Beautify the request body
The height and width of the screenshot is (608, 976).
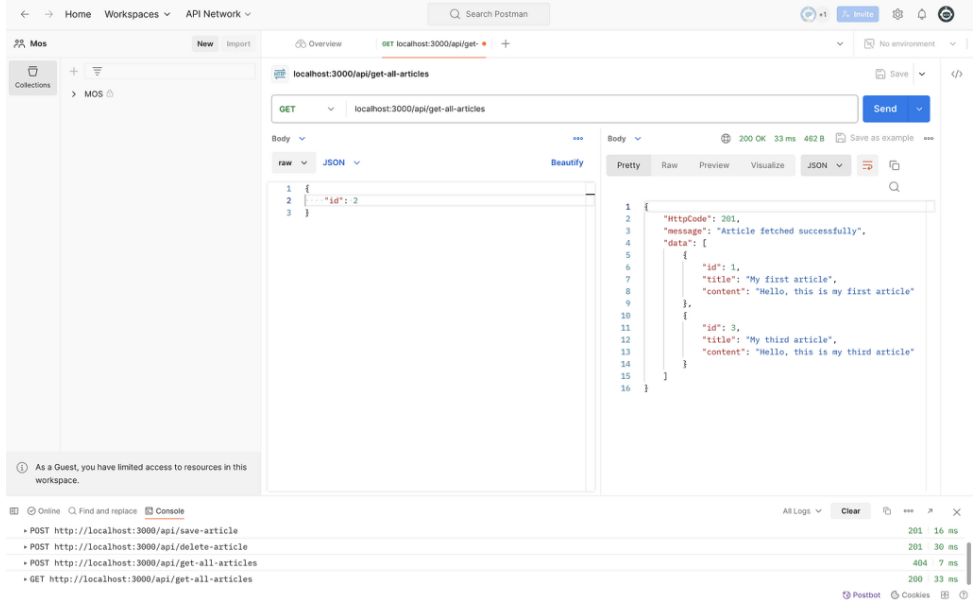pos(566,162)
